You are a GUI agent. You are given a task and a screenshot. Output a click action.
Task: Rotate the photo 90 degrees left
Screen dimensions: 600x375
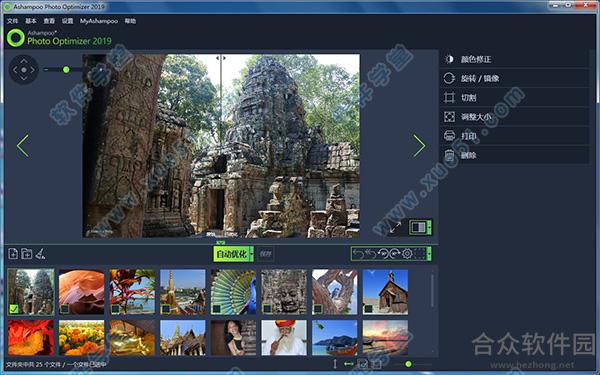coord(383,254)
